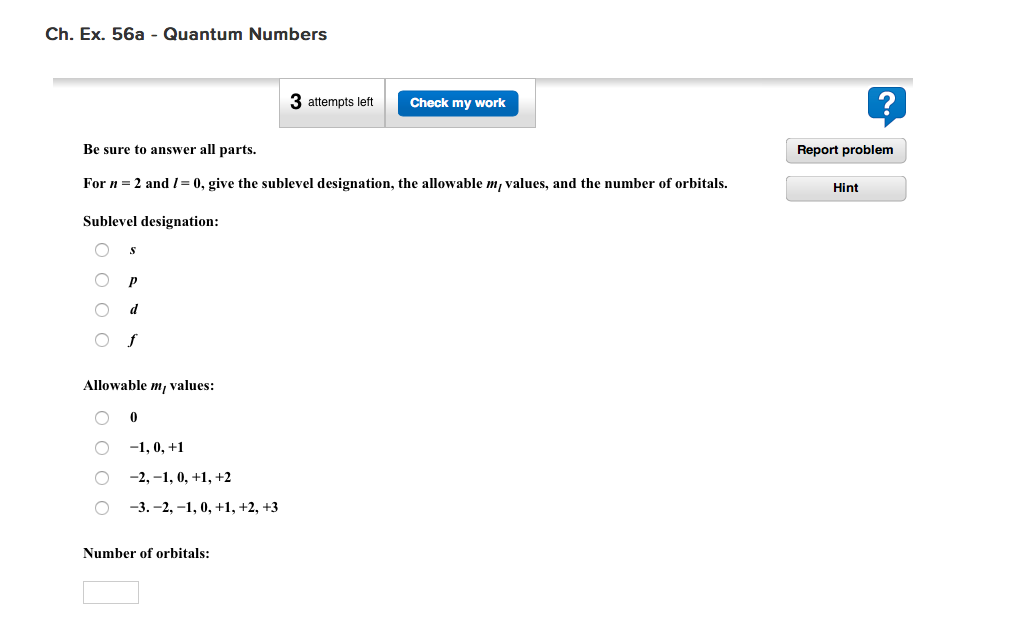1022x637 pixels.
Task: Click the Ch. Ex. 56a page title
Action: click(x=185, y=34)
